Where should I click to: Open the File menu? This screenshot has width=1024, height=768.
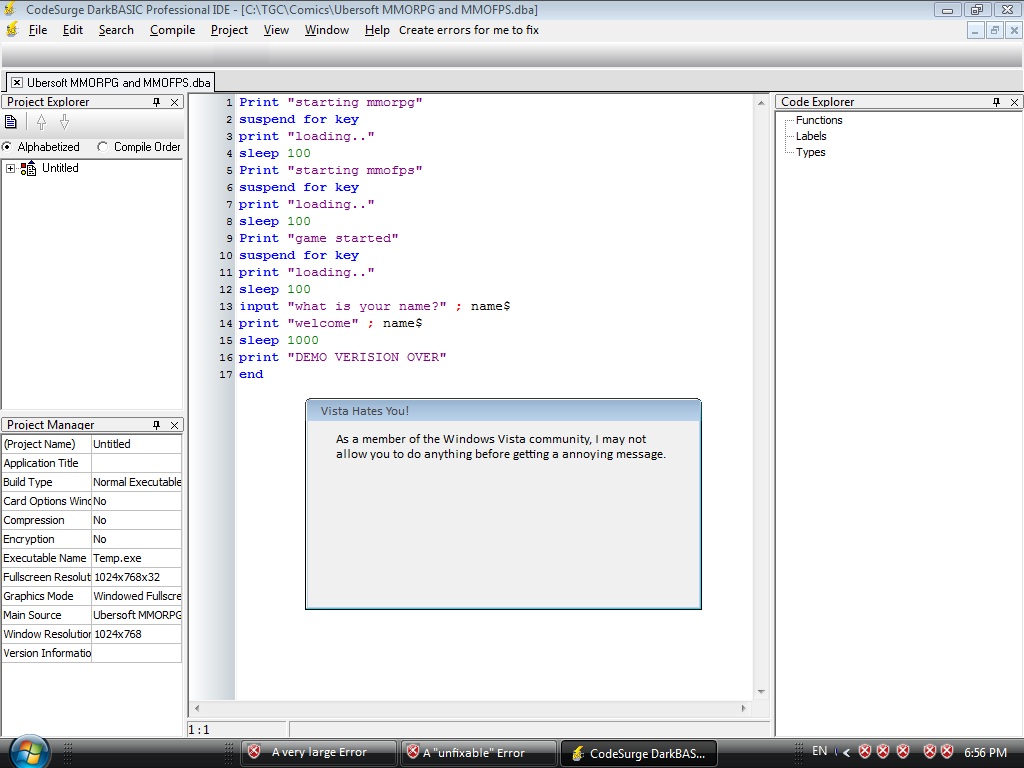click(38, 30)
